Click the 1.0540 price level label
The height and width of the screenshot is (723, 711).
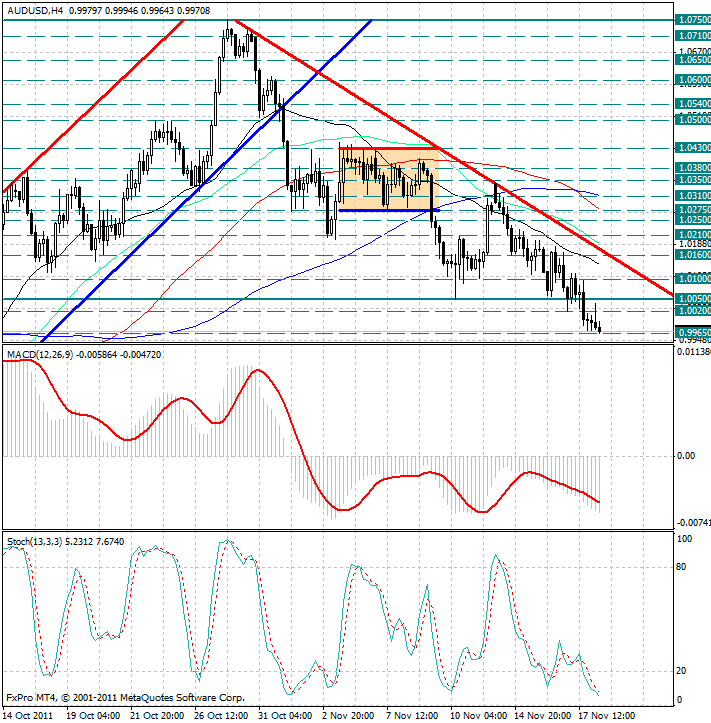click(x=693, y=104)
